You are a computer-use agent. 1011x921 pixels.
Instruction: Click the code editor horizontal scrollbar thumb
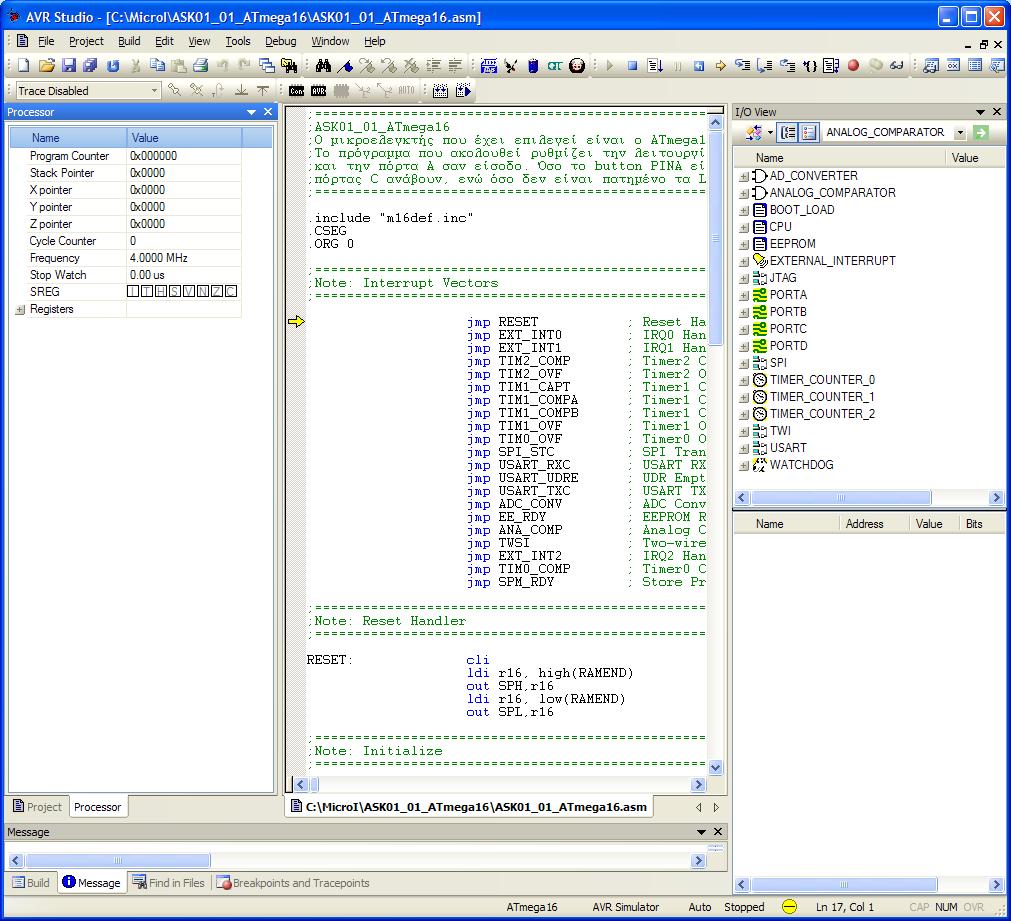pyautogui.click(x=315, y=785)
